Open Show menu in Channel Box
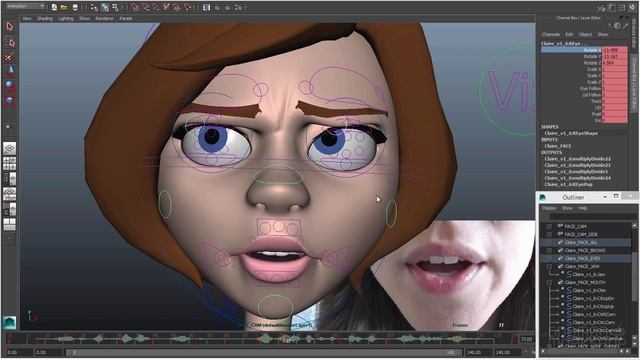640x360 pixels. tap(603, 34)
